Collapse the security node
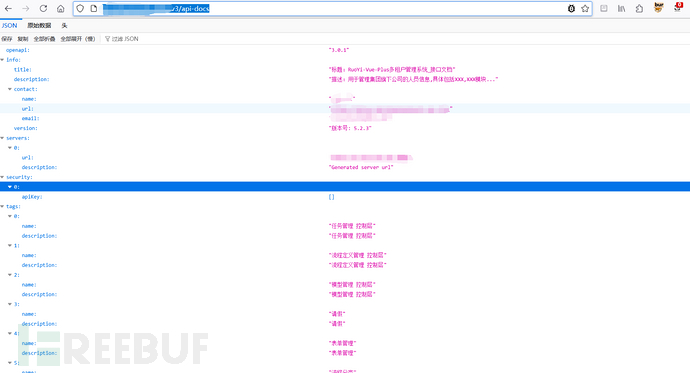This screenshot has width=690, height=373. click(x=2, y=177)
